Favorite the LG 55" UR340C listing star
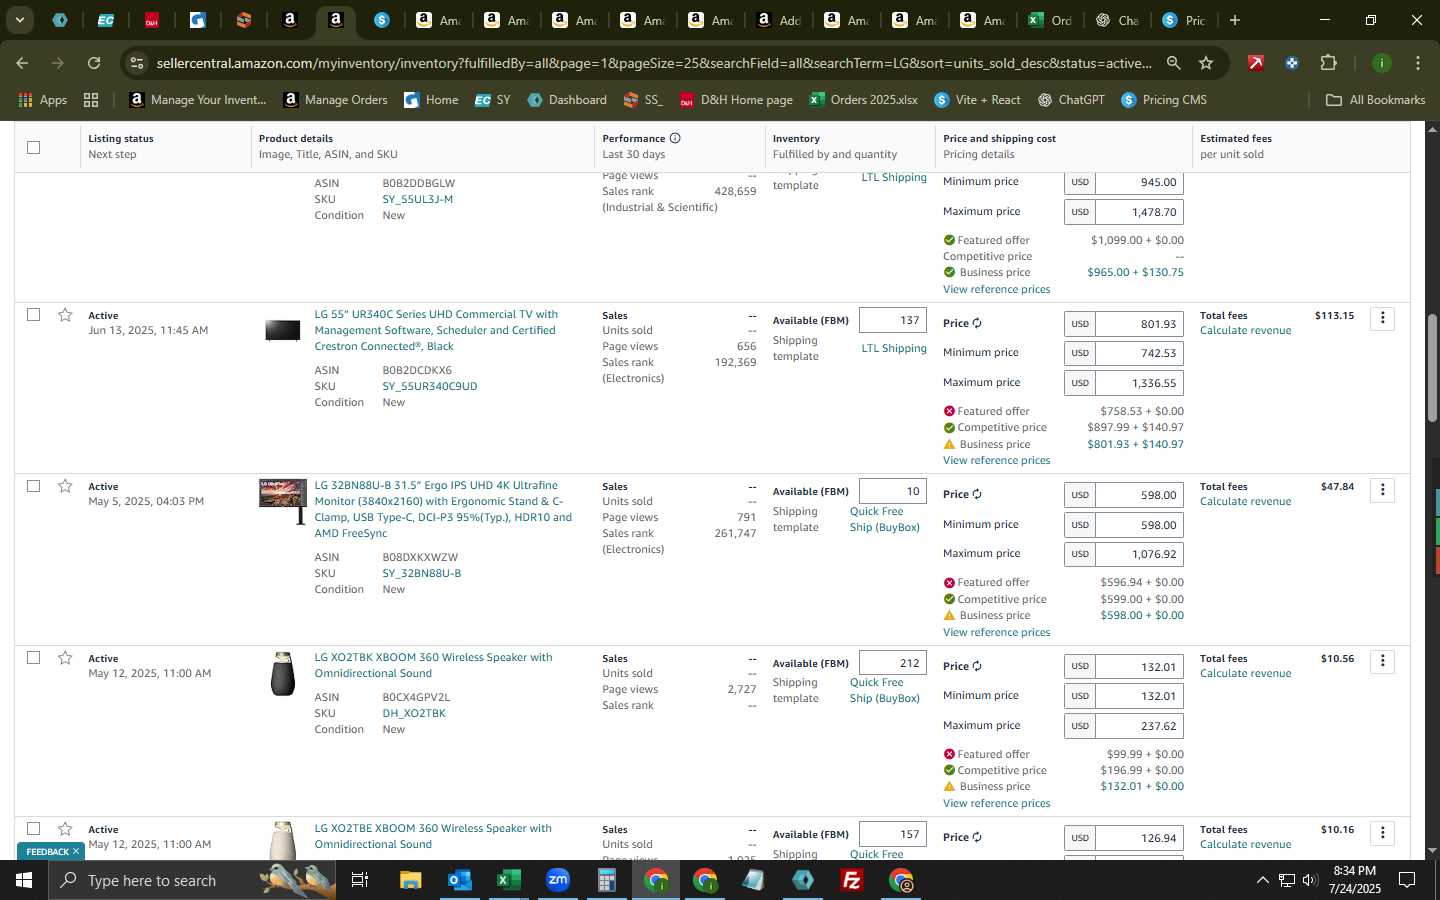This screenshot has height=900, width=1440. [x=65, y=315]
